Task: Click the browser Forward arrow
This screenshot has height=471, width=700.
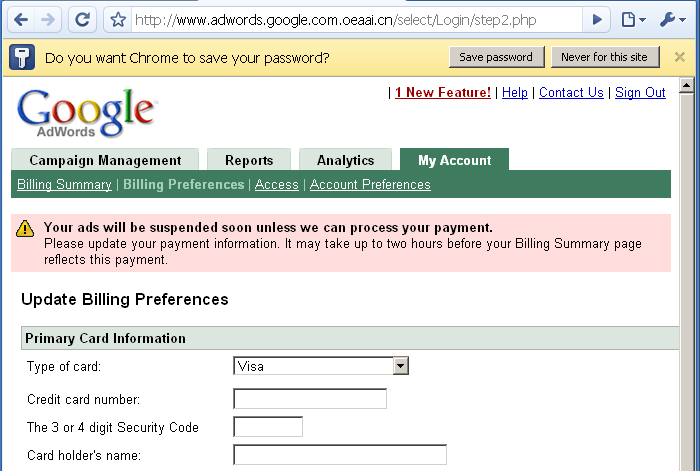Action: [x=48, y=19]
